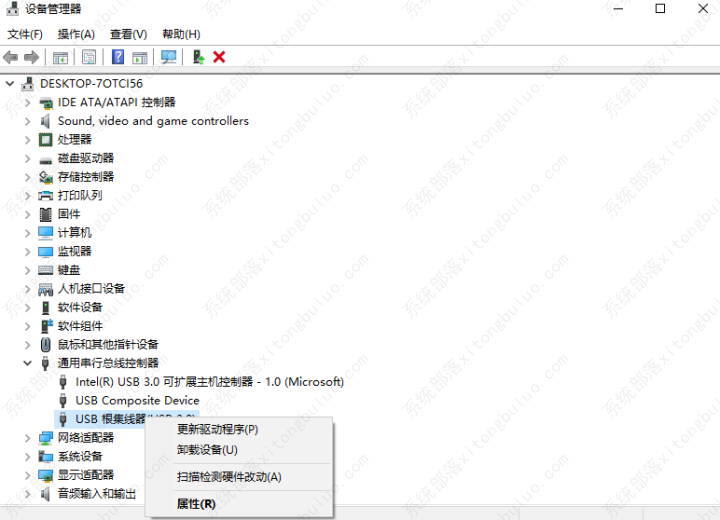Select the 键盘 category in the tree
Image resolution: width=720 pixels, height=520 pixels.
pyautogui.click(x=69, y=270)
